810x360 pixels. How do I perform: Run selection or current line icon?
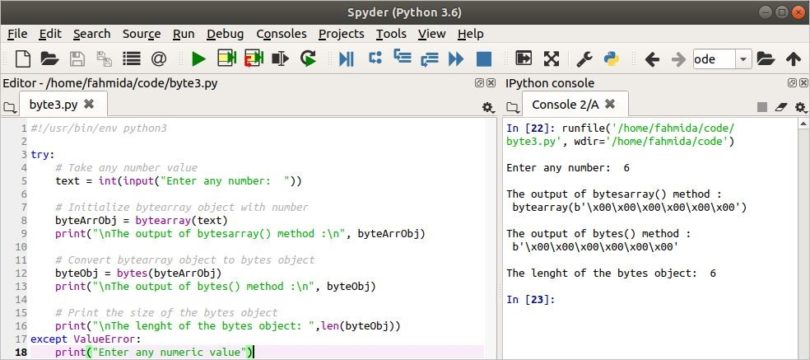(281, 58)
